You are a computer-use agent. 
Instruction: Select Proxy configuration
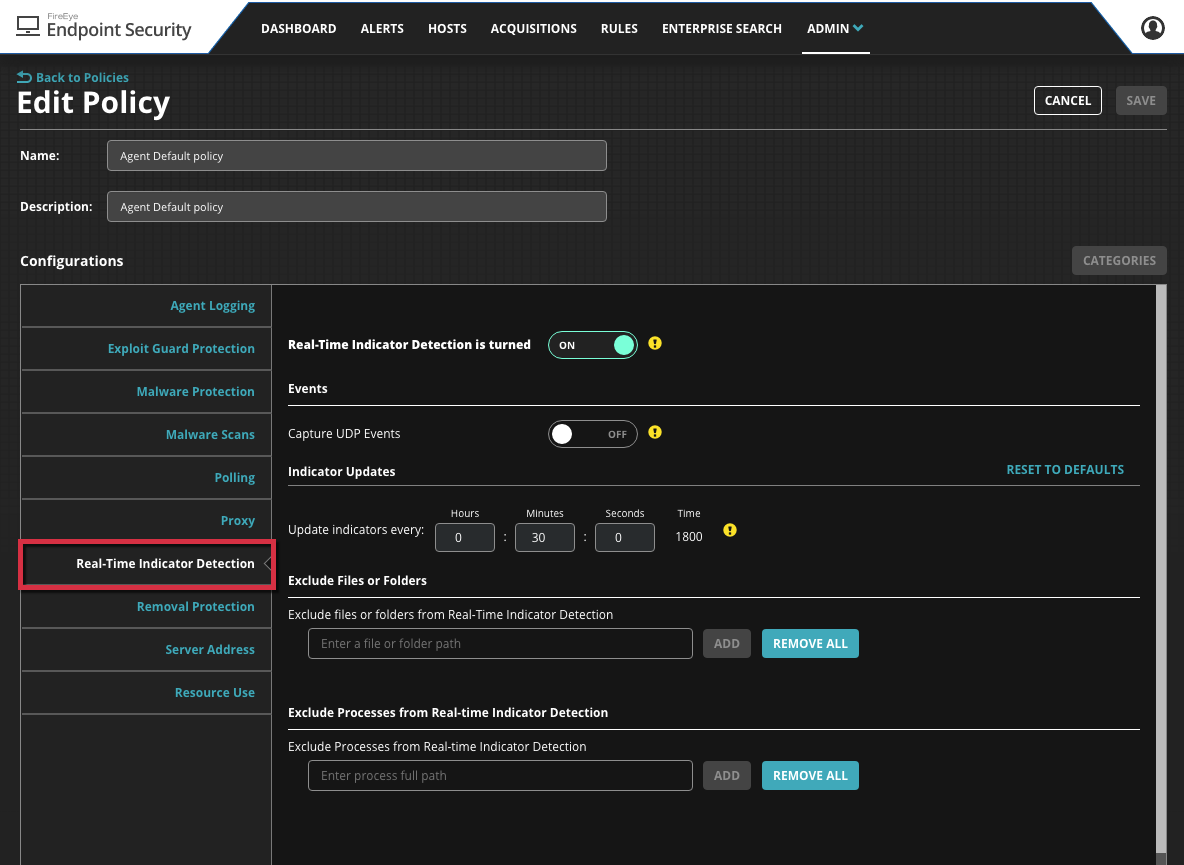146,521
